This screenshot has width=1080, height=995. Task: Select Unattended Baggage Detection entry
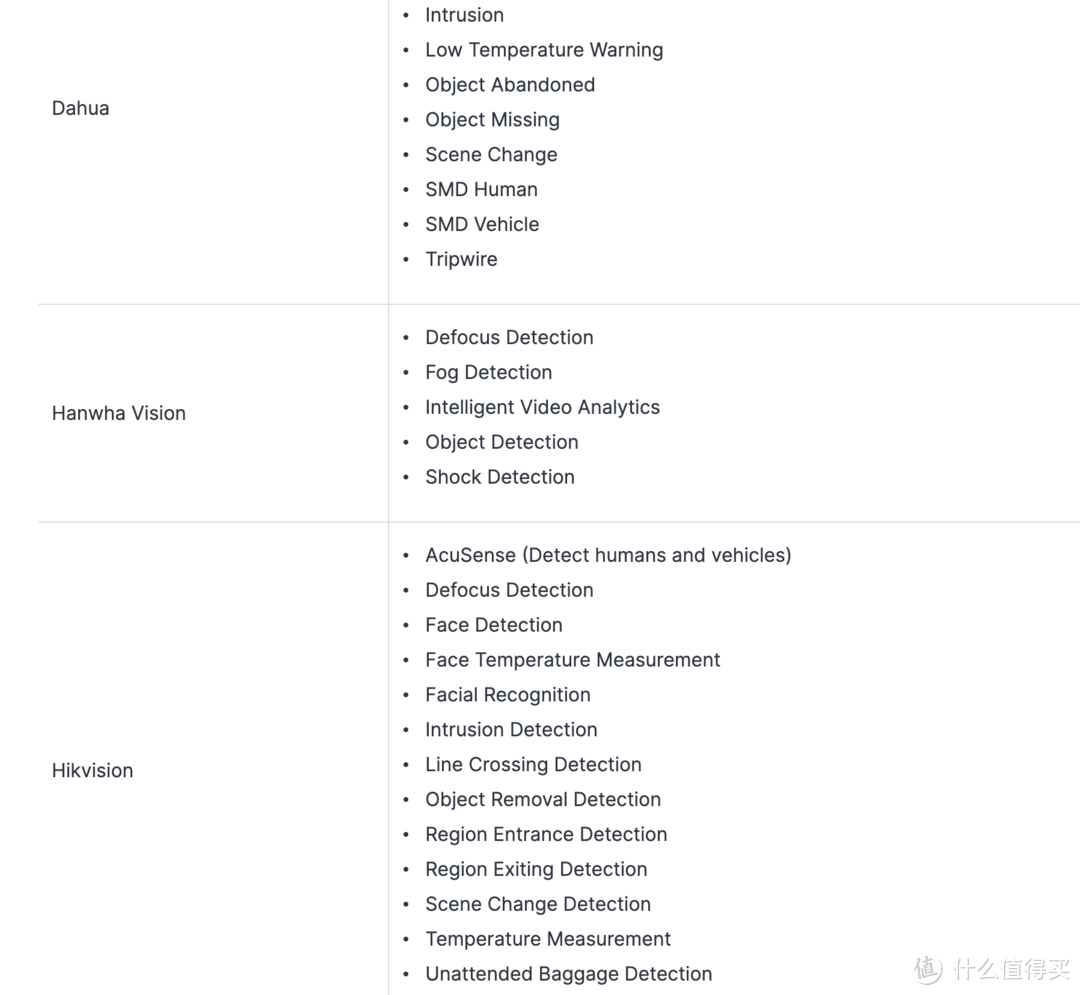(568, 974)
